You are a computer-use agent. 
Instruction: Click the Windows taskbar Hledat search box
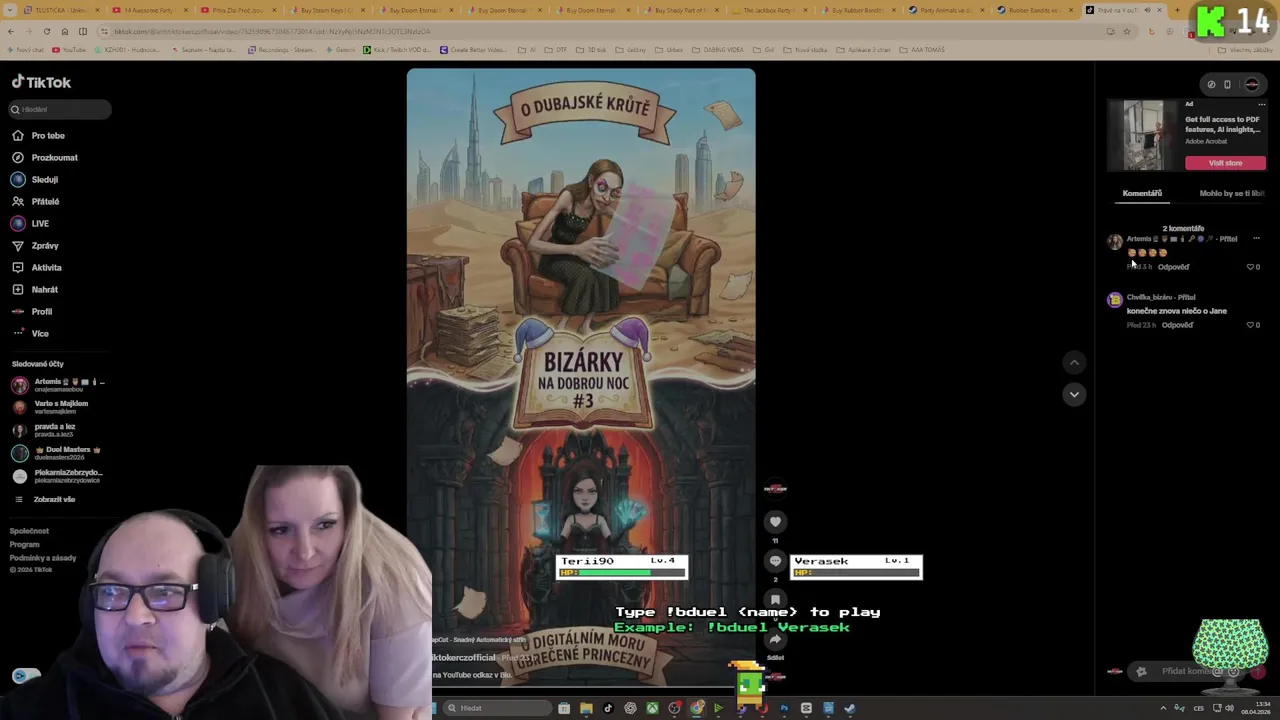[x=497, y=708]
